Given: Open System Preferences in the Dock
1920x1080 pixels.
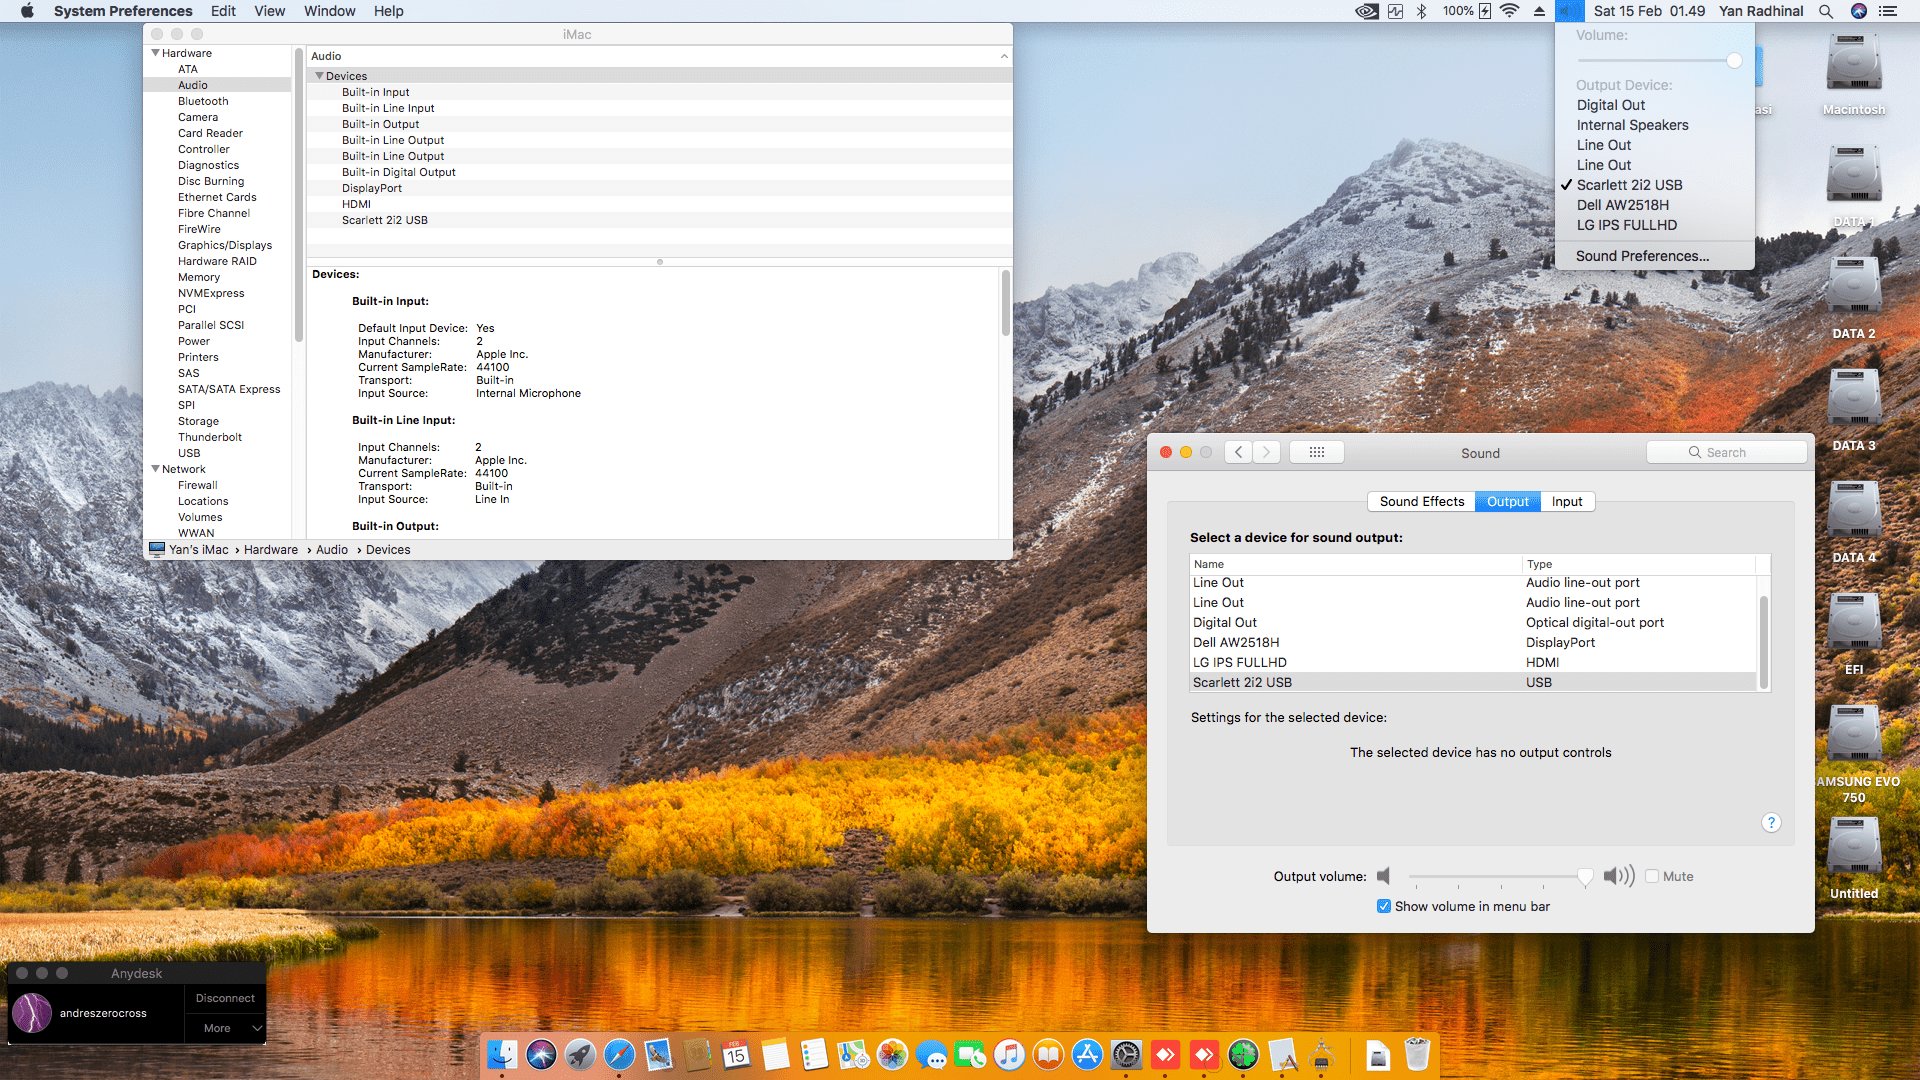Looking at the screenshot, I should coord(1126,1054).
